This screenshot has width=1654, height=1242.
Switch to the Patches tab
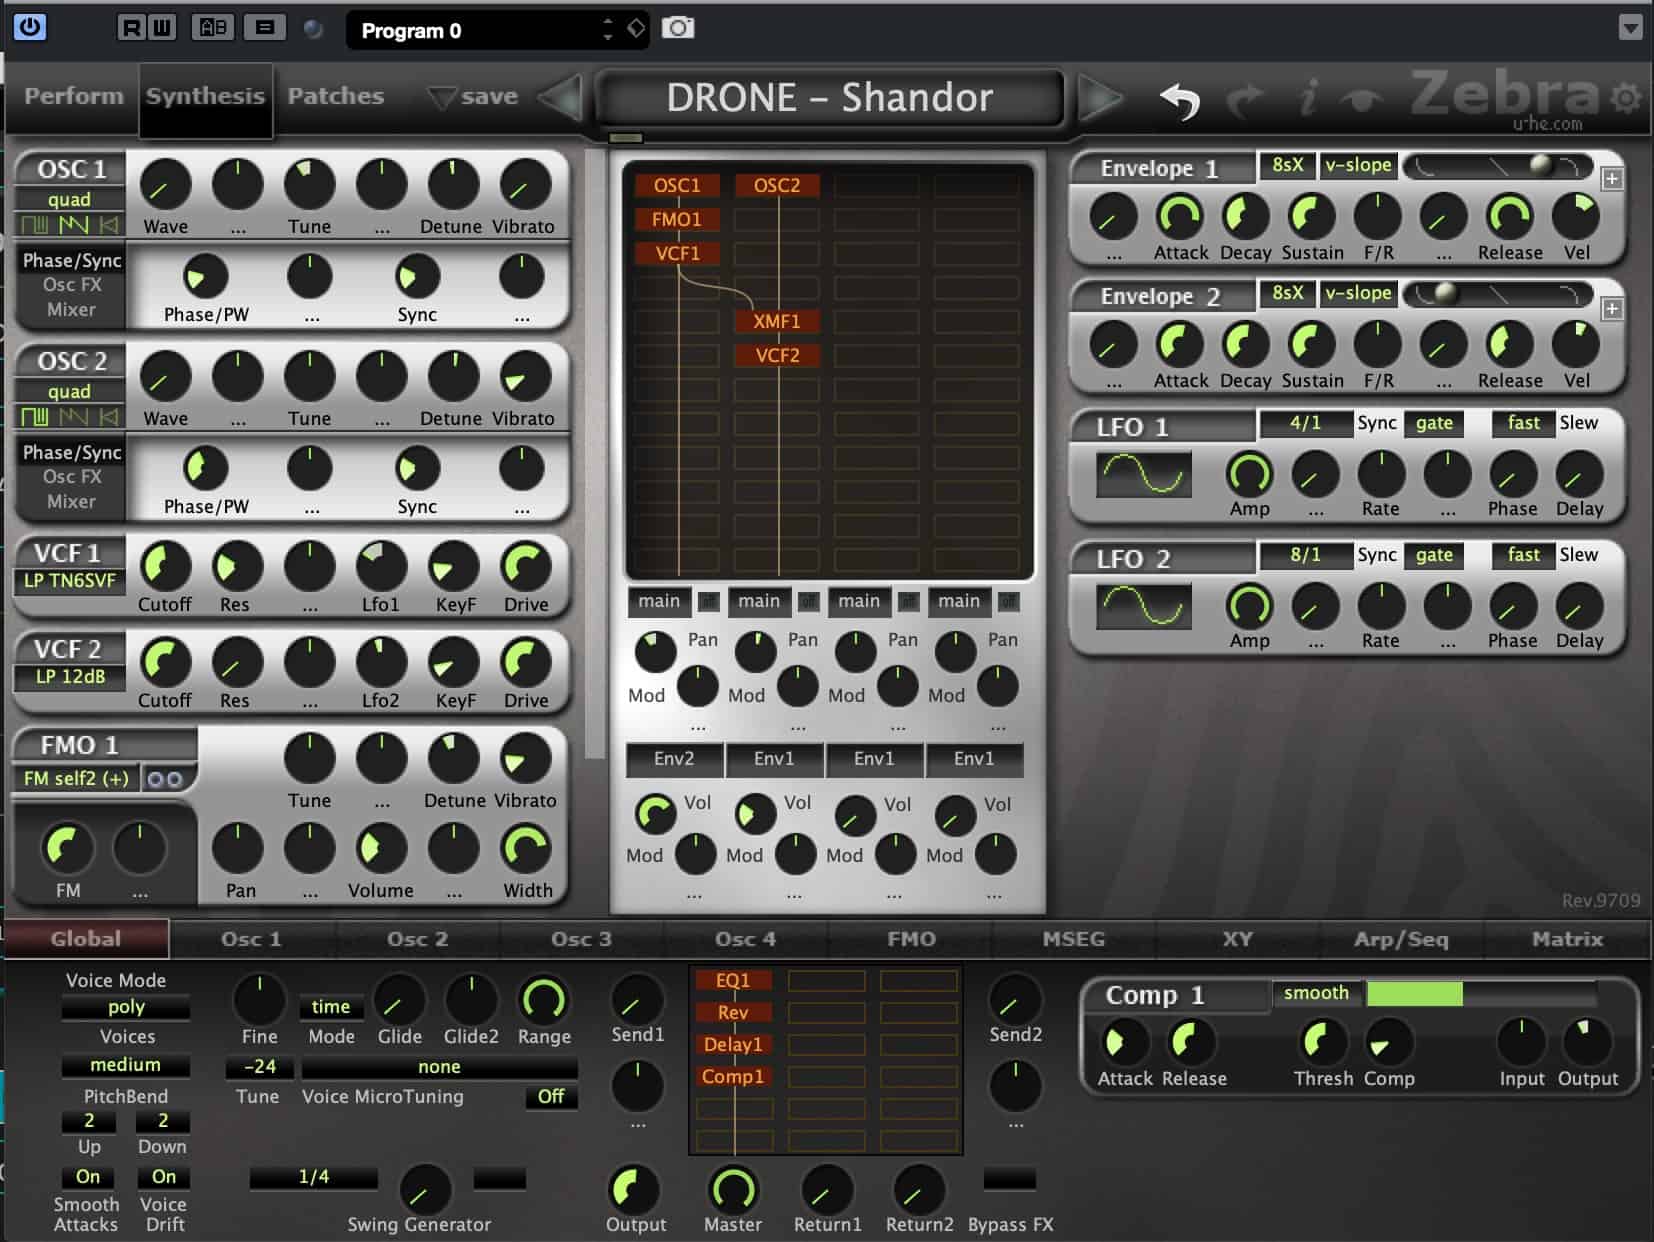click(x=336, y=96)
